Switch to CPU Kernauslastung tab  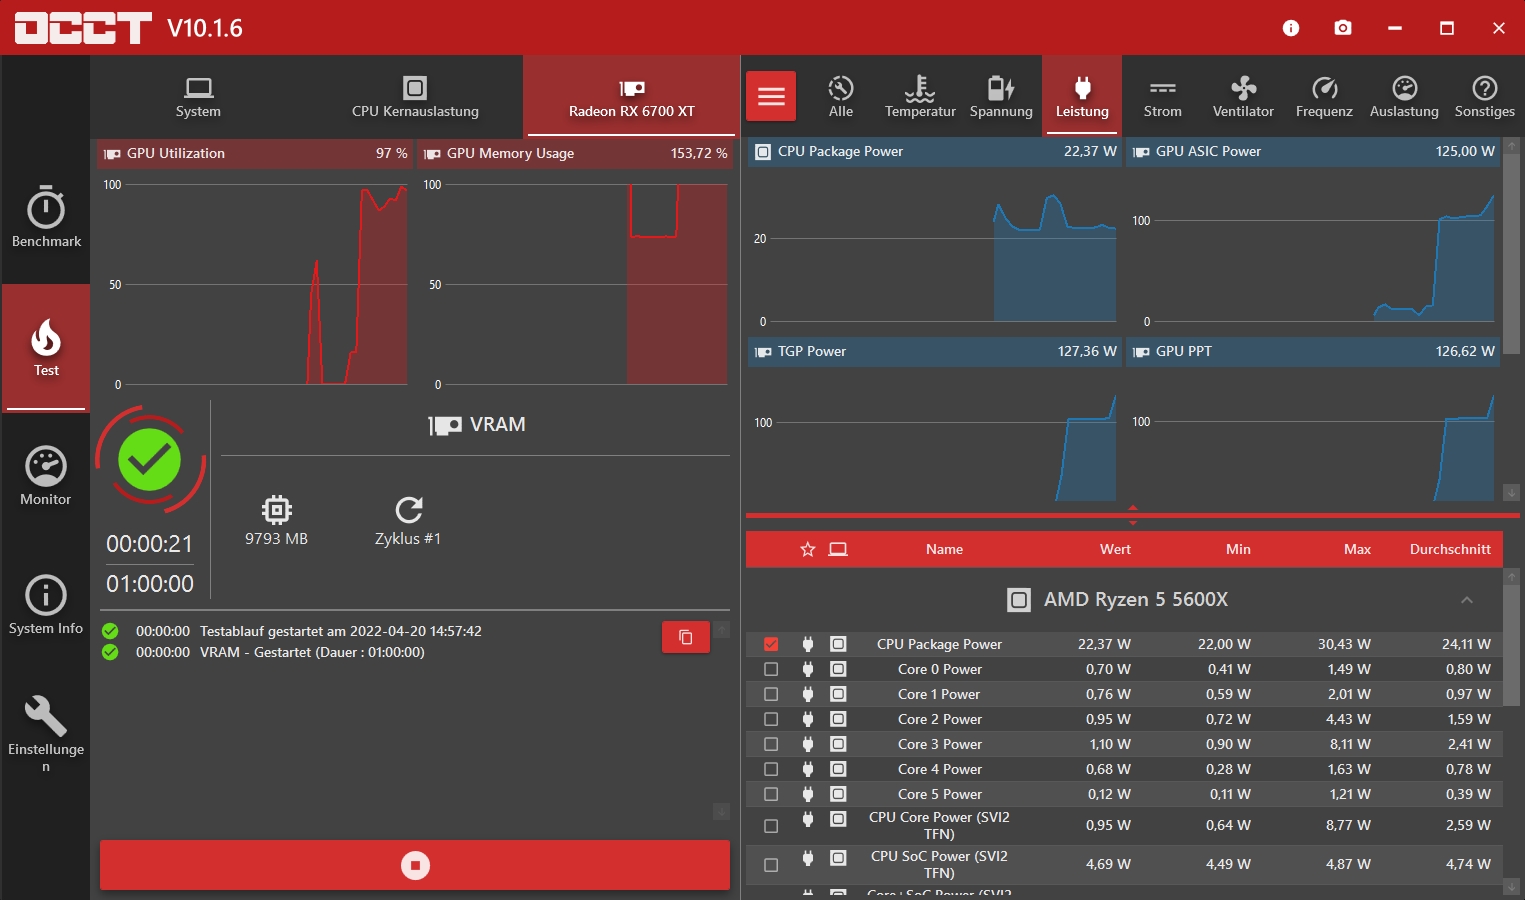pyautogui.click(x=415, y=97)
